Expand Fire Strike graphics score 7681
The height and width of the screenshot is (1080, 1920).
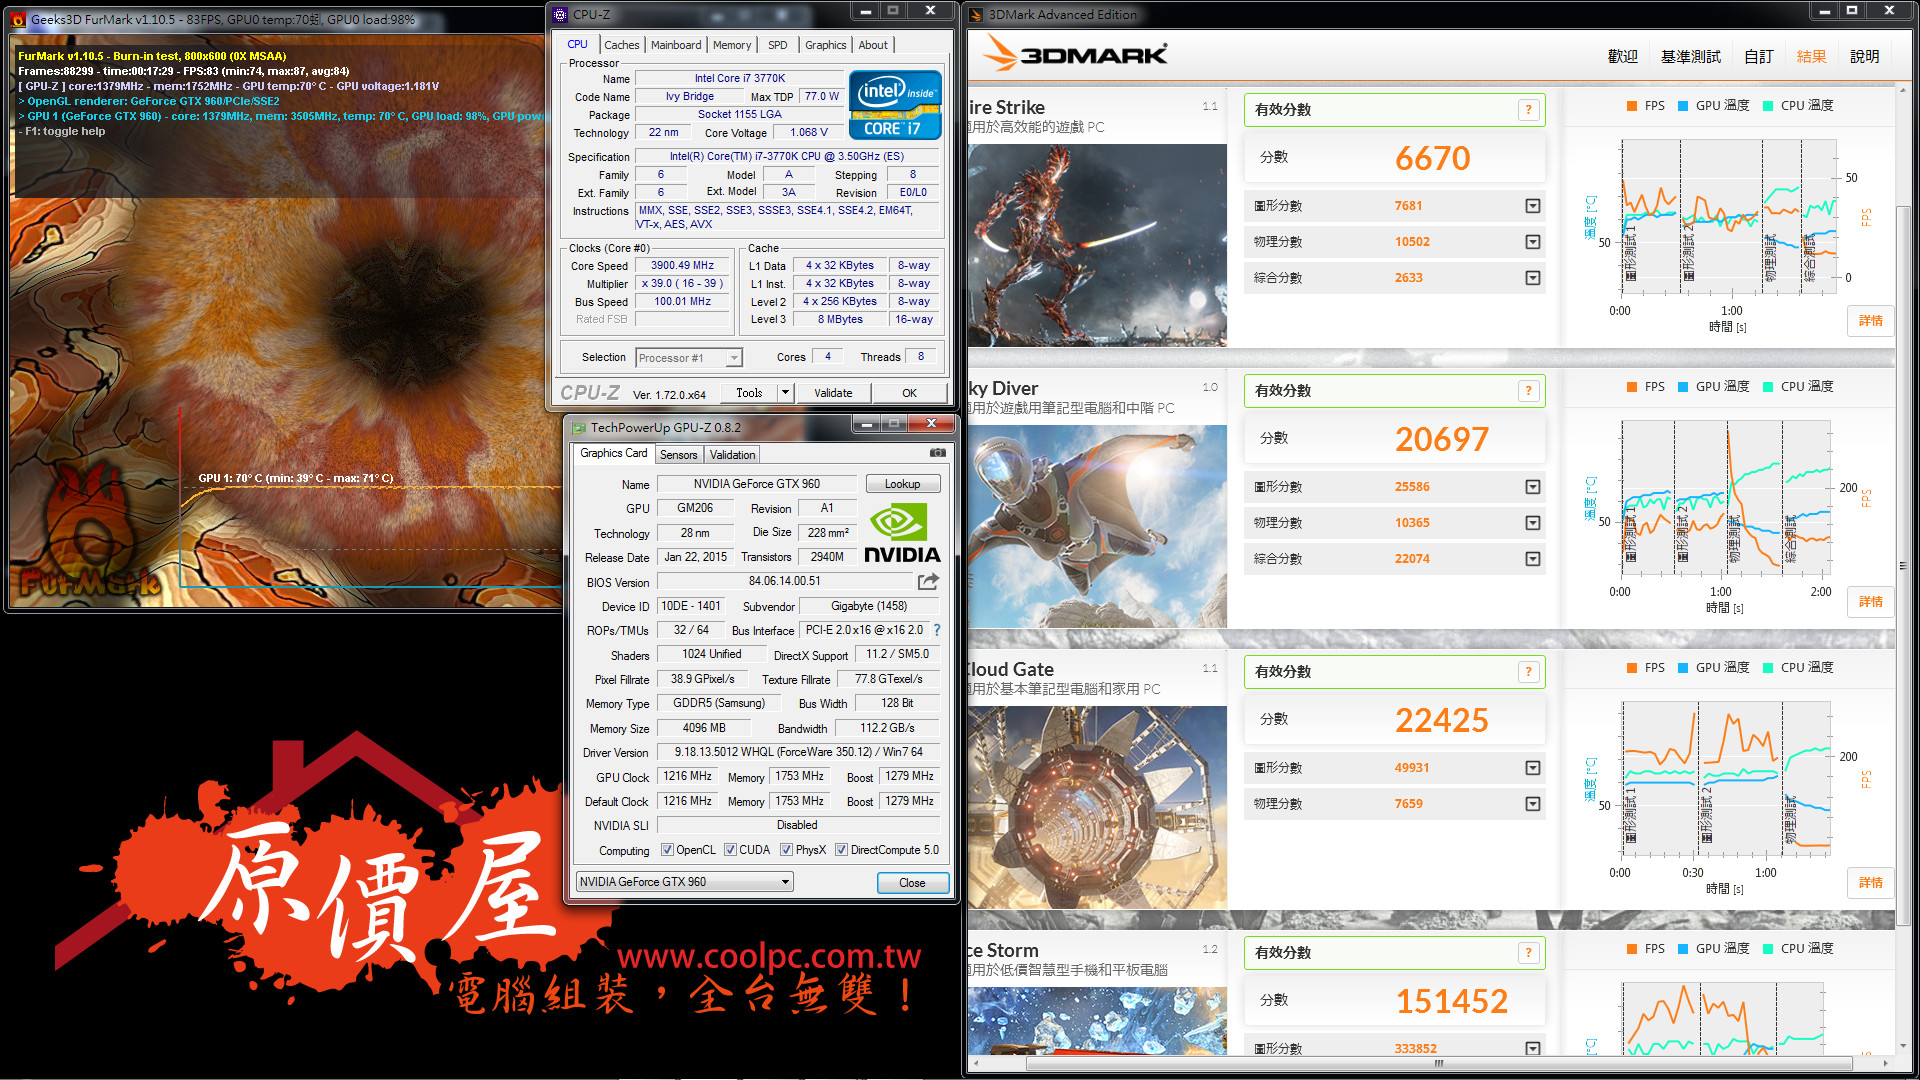click(x=1532, y=206)
